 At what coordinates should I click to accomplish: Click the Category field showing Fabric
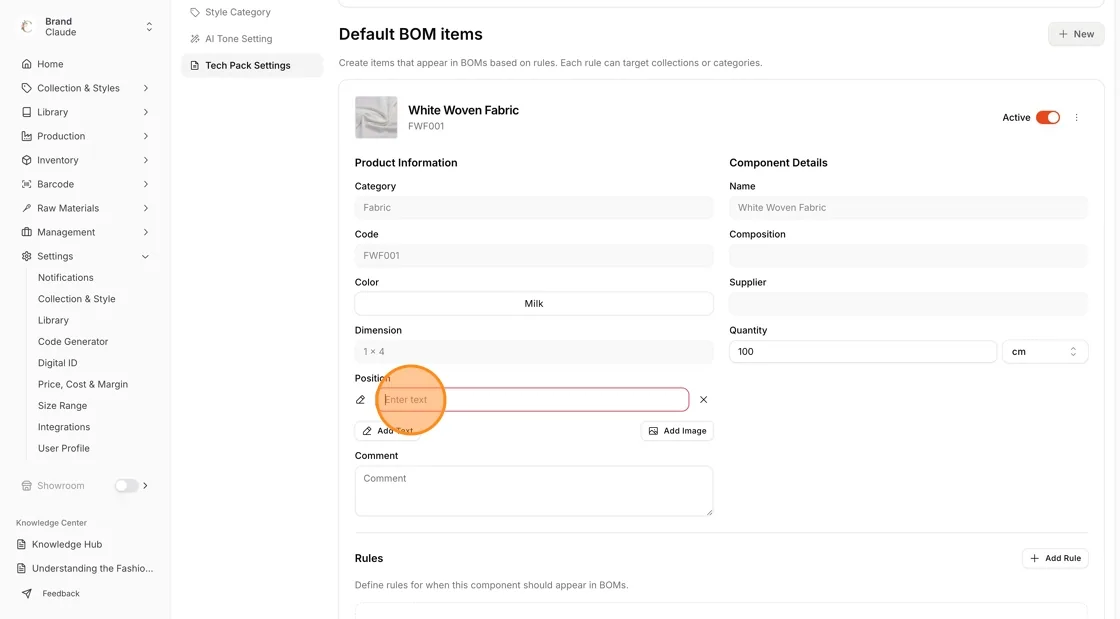pos(534,208)
